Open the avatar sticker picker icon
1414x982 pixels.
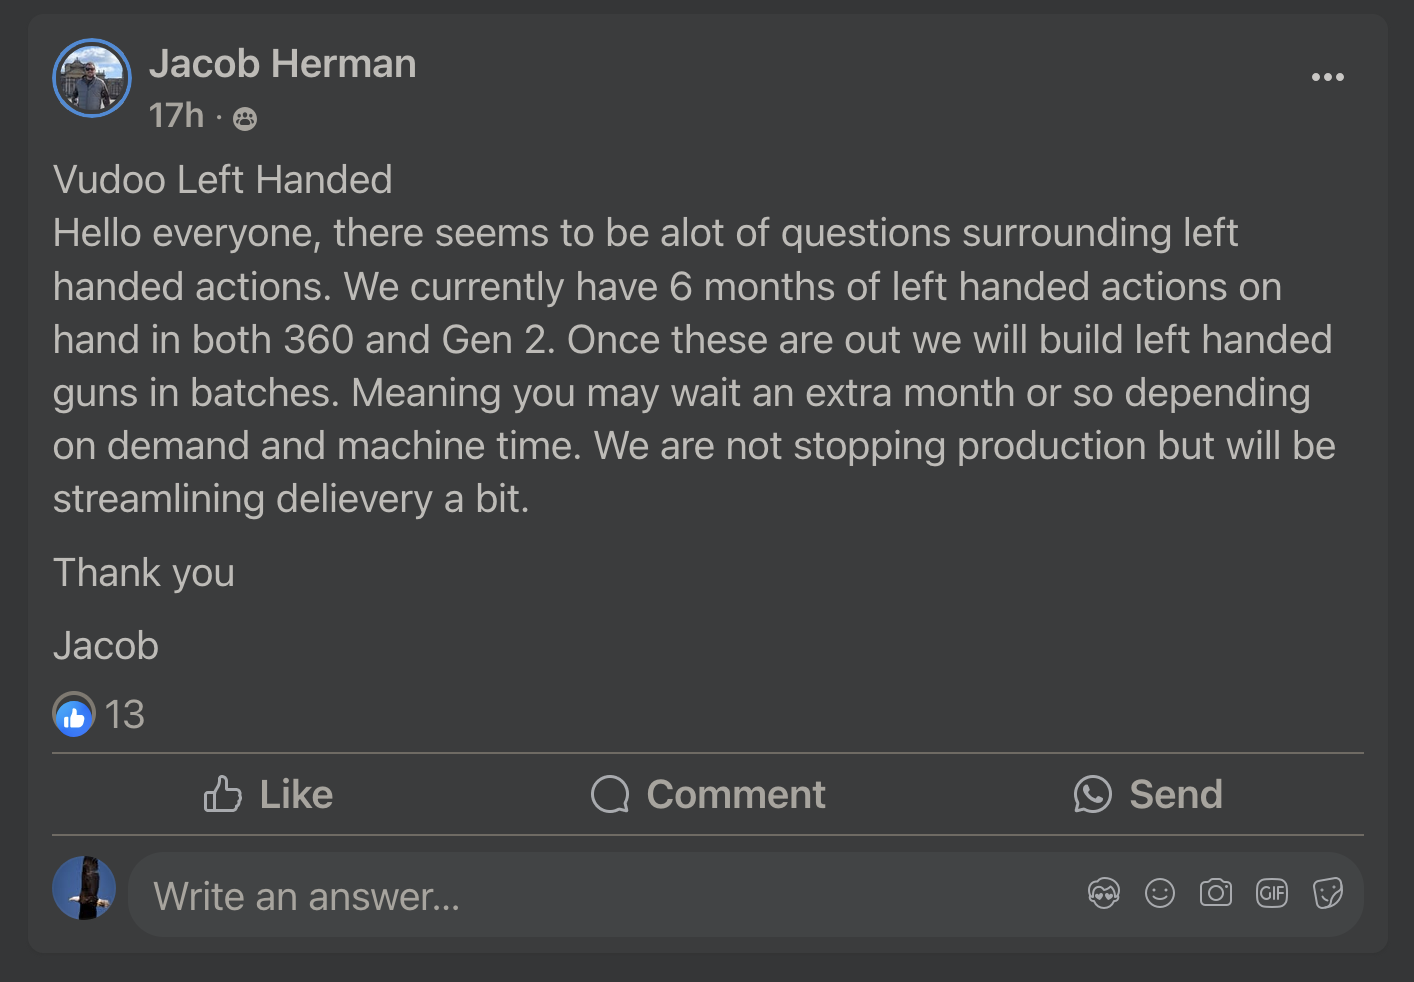coord(1104,893)
